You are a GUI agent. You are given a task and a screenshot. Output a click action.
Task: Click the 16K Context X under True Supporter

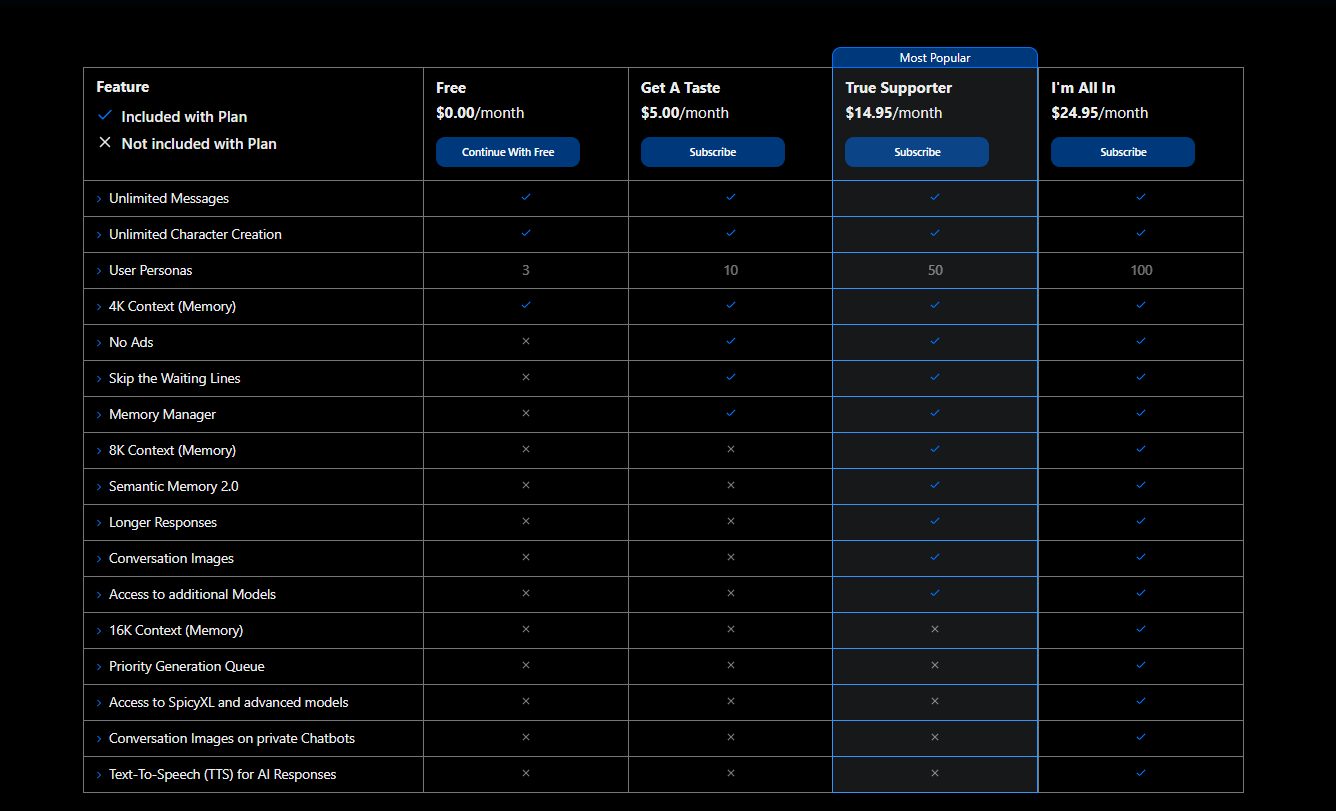(x=935, y=629)
